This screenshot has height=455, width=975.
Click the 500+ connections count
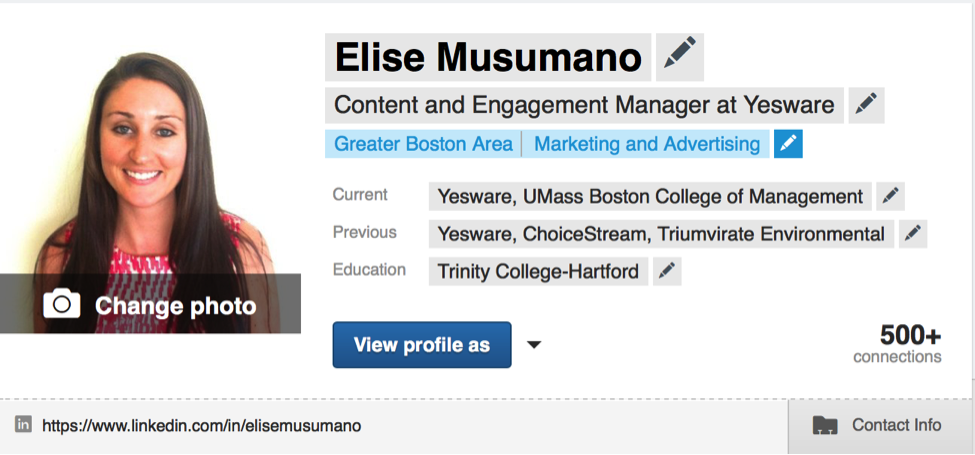tap(897, 344)
